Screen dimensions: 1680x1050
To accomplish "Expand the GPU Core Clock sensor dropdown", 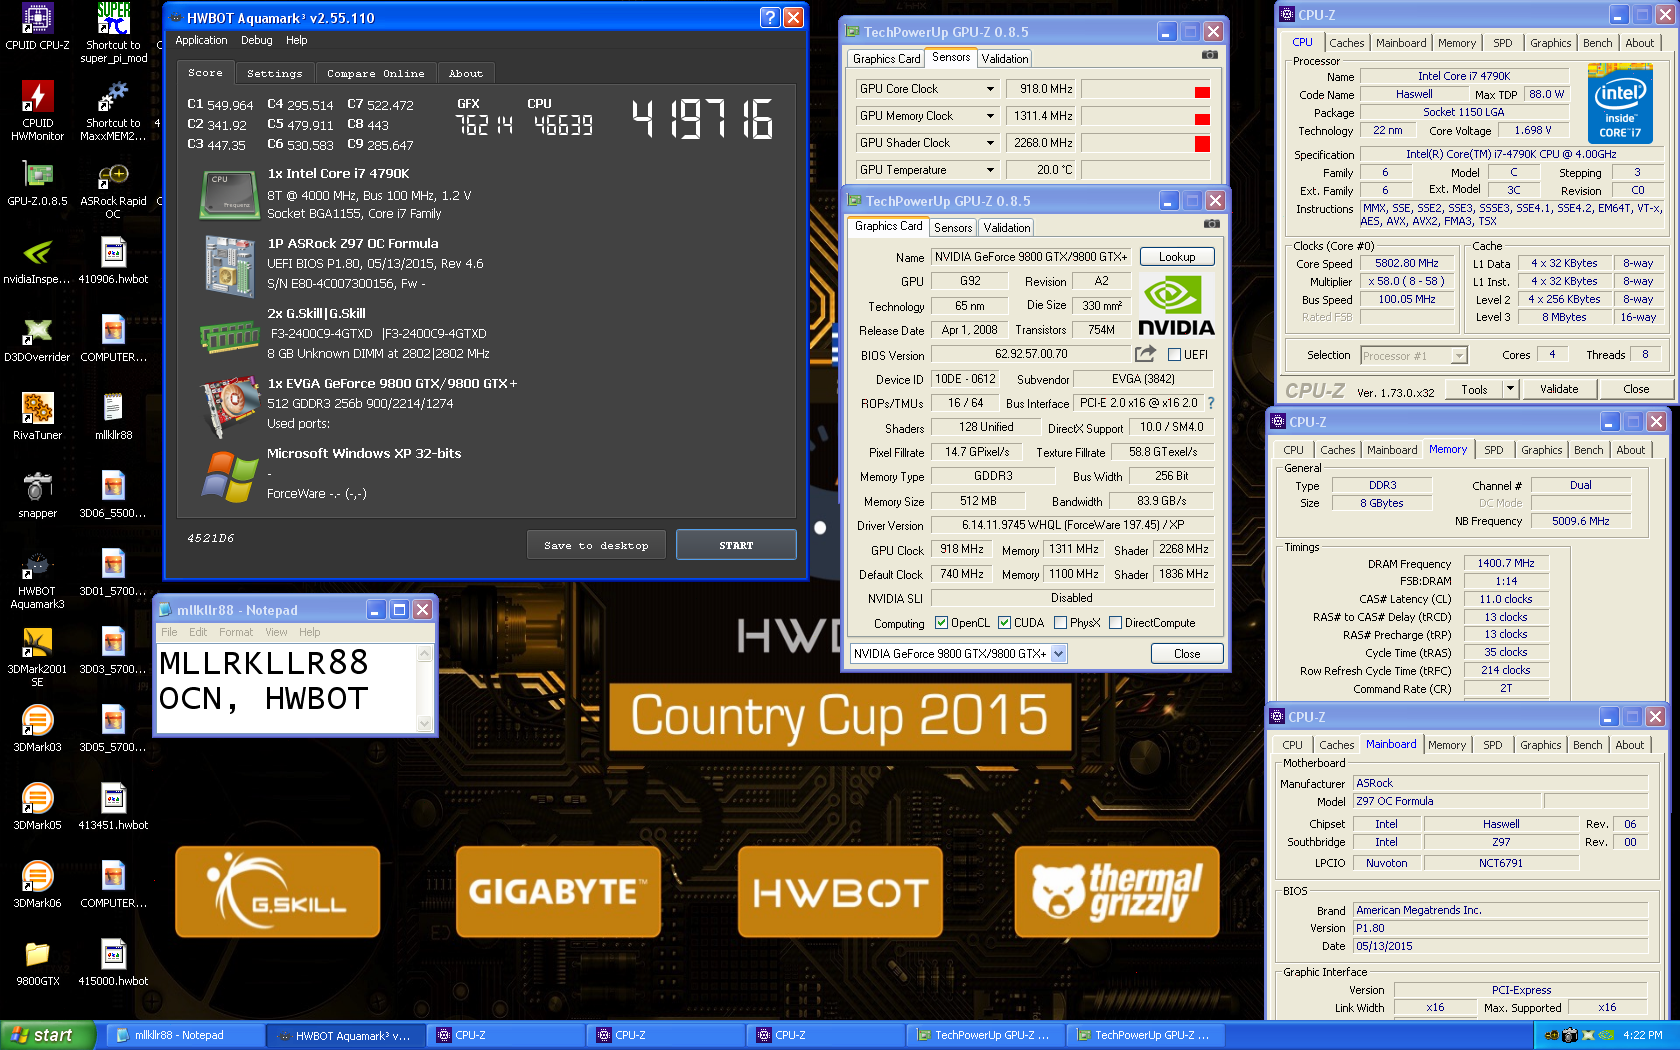I will pyautogui.click(x=990, y=89).
